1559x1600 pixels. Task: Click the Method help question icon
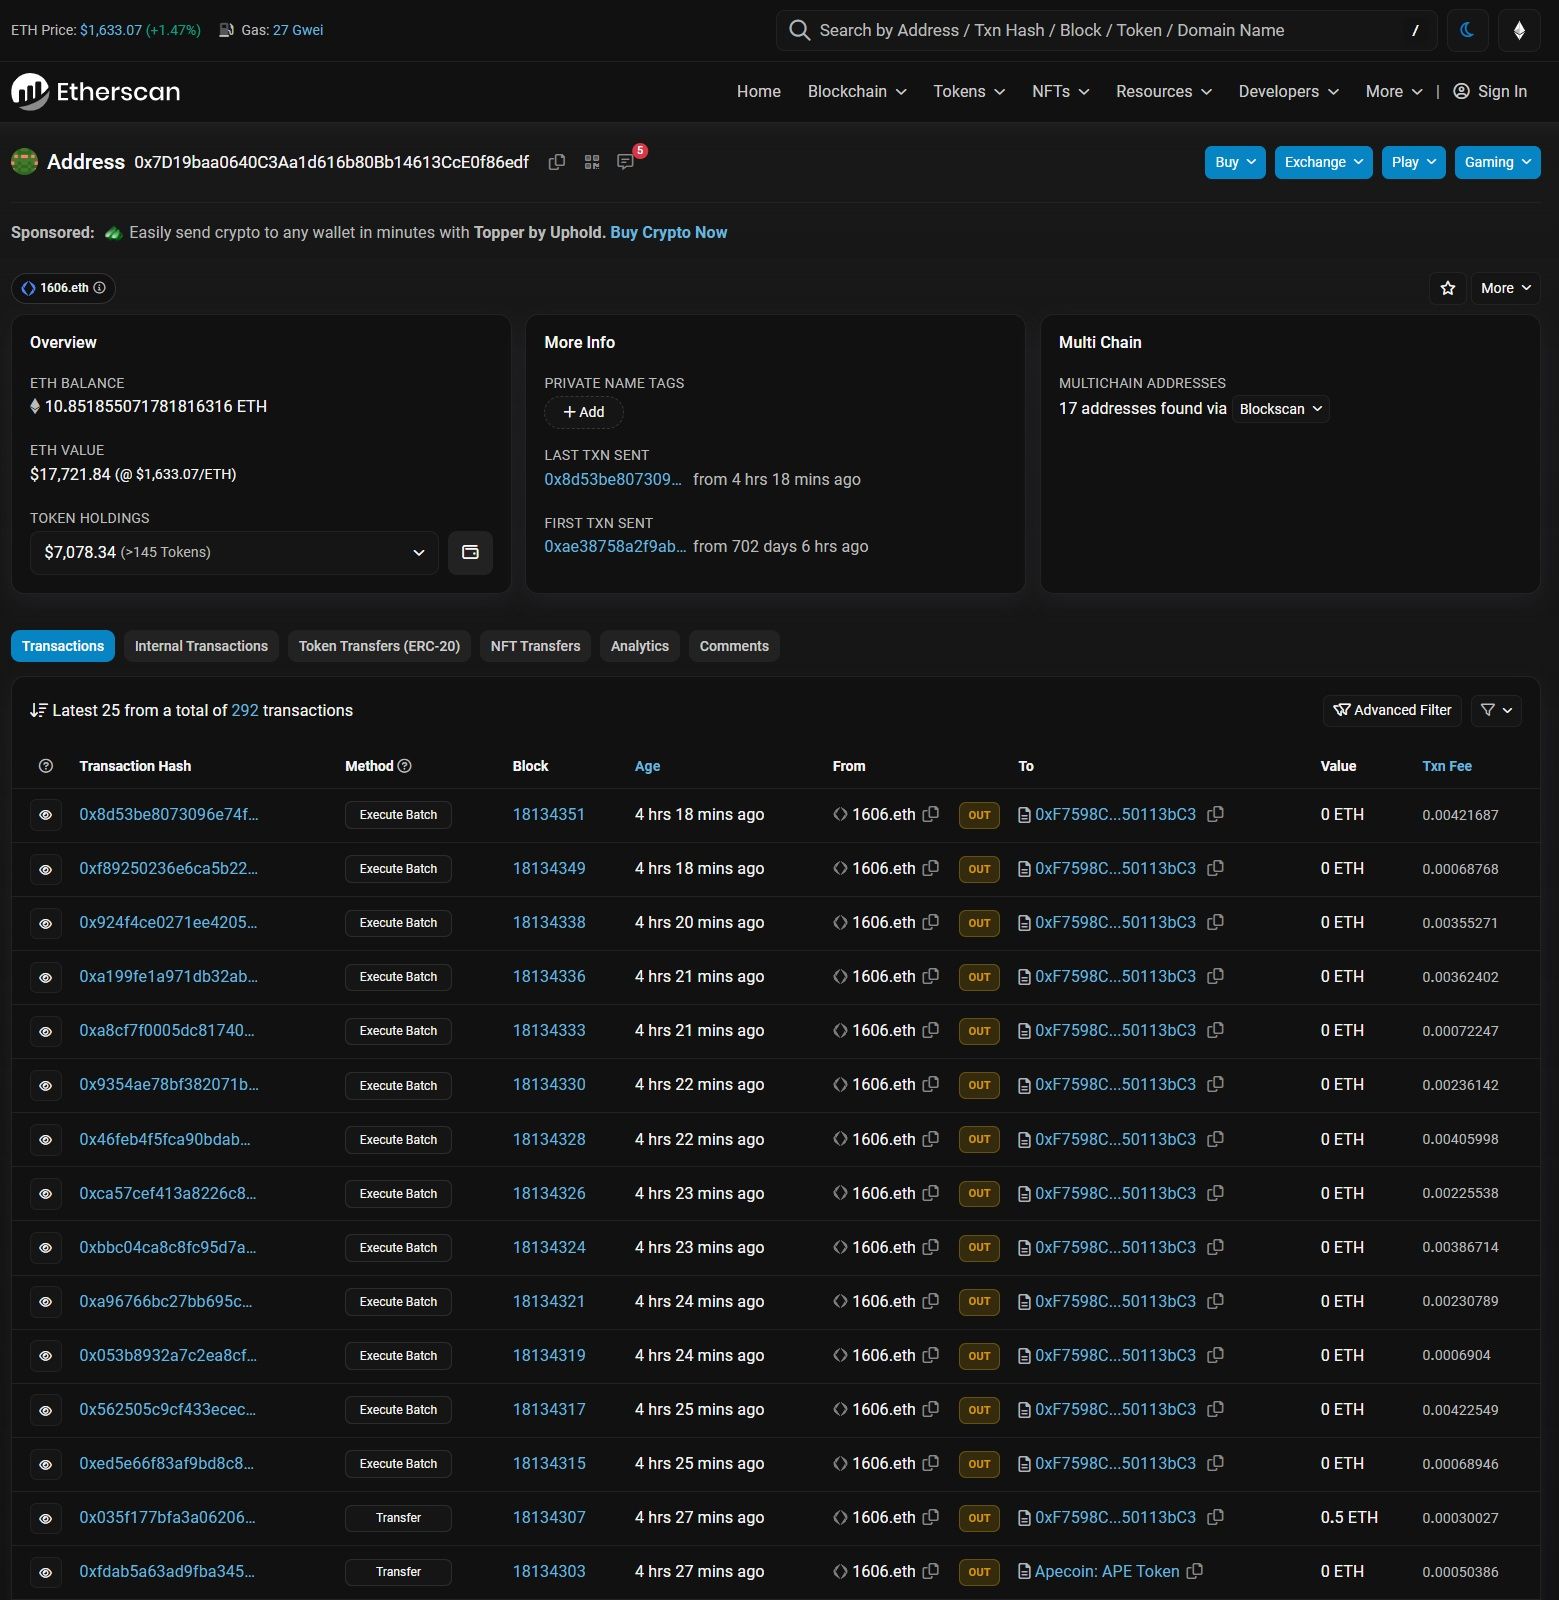point(405,766)
